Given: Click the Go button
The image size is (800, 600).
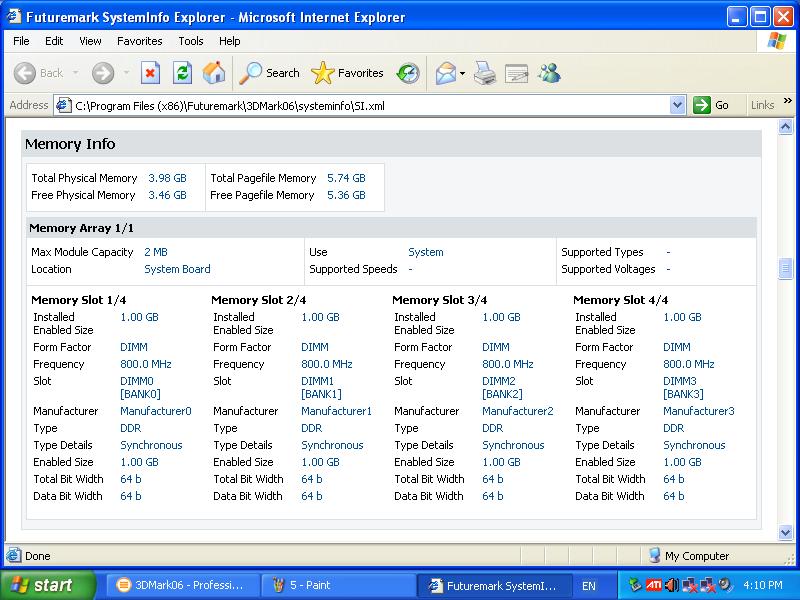Looking at the screenshot, I should (712, 105).
